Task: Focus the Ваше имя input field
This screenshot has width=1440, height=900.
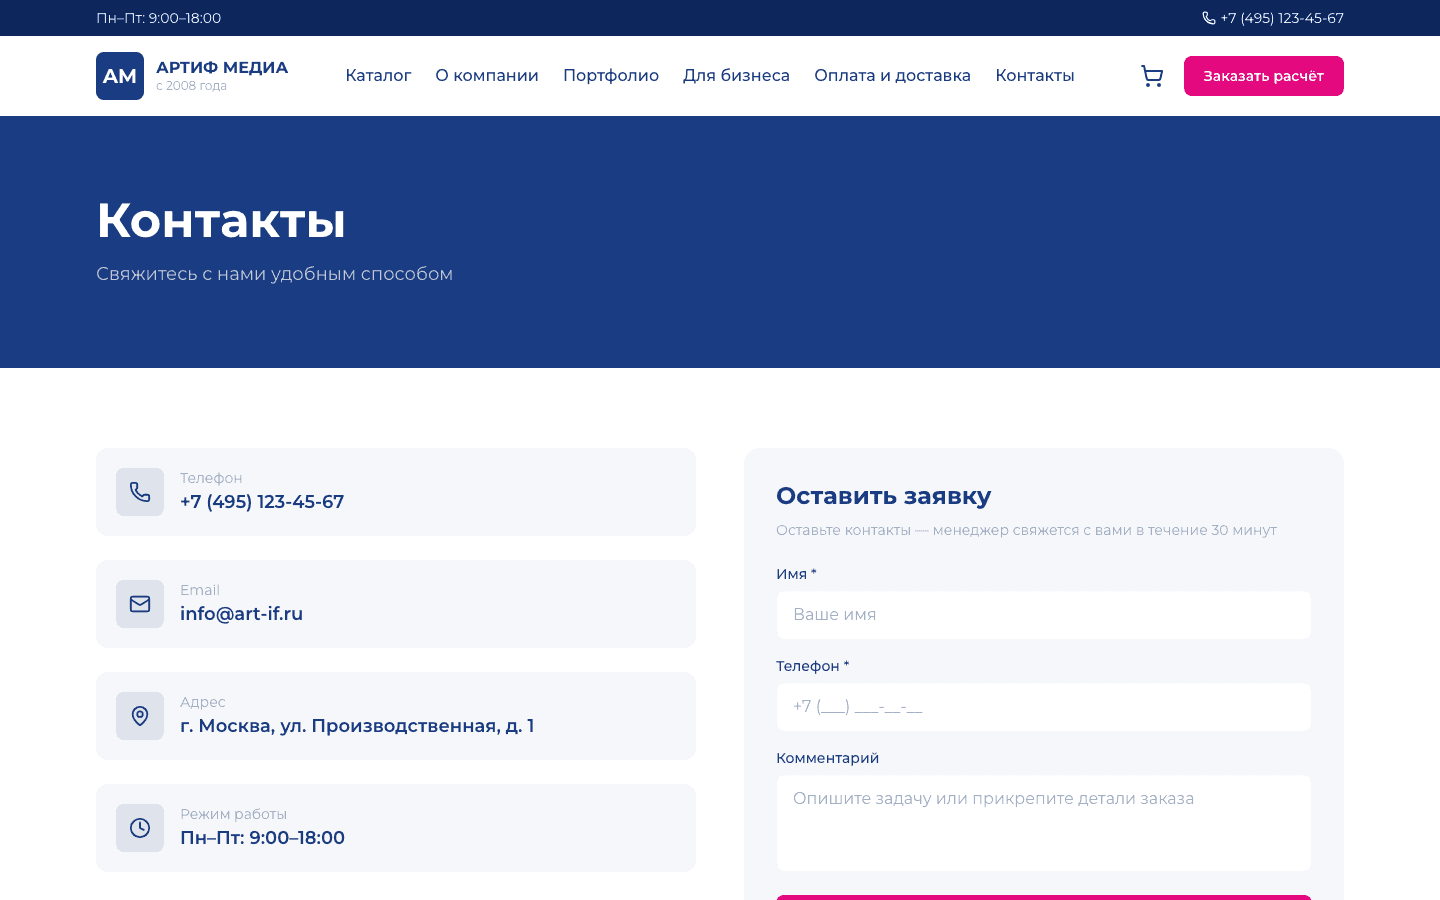Action: (x=1044, y=615)
